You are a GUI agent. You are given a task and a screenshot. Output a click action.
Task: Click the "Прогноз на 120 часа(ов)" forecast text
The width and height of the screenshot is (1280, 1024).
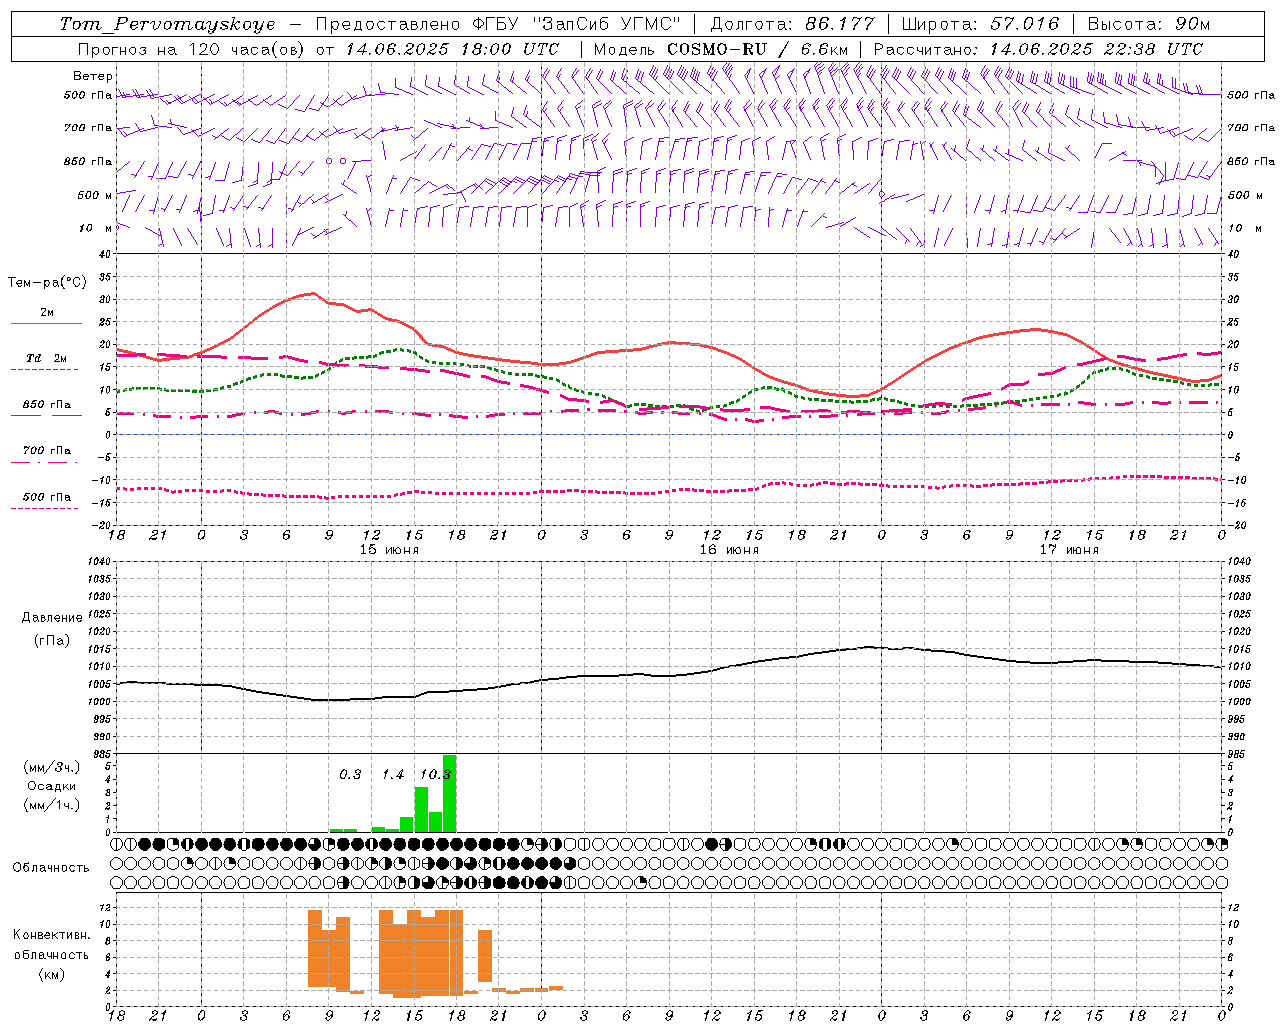click(193, 49)
